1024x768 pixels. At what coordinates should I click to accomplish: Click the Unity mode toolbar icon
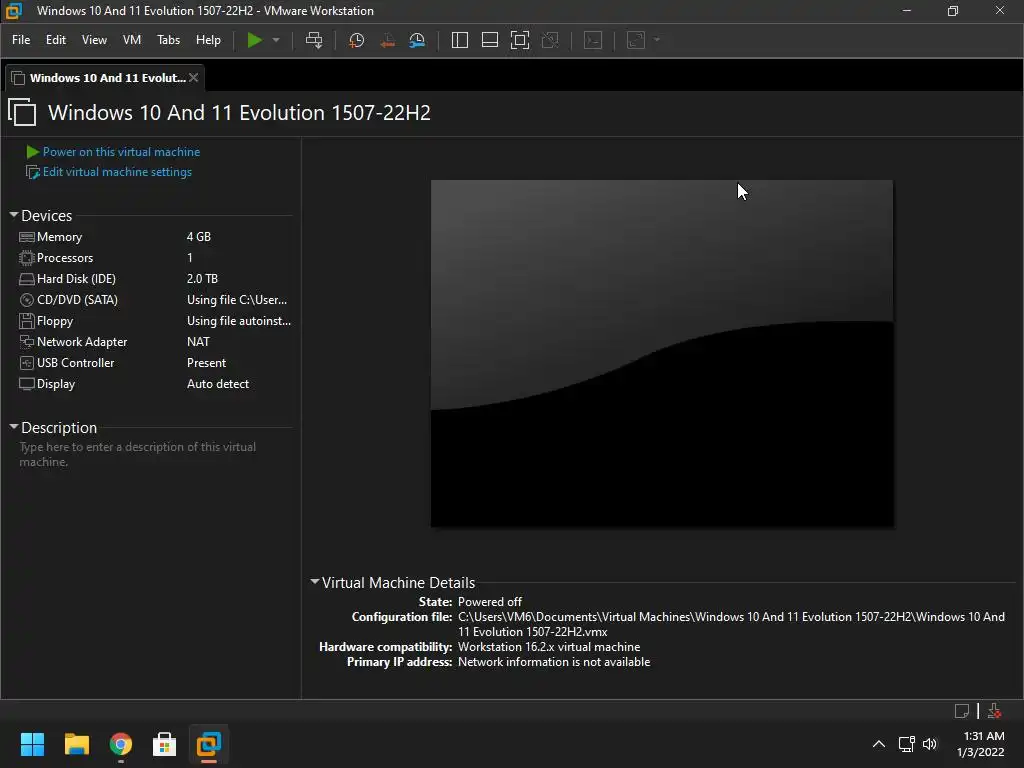point(550,40)
